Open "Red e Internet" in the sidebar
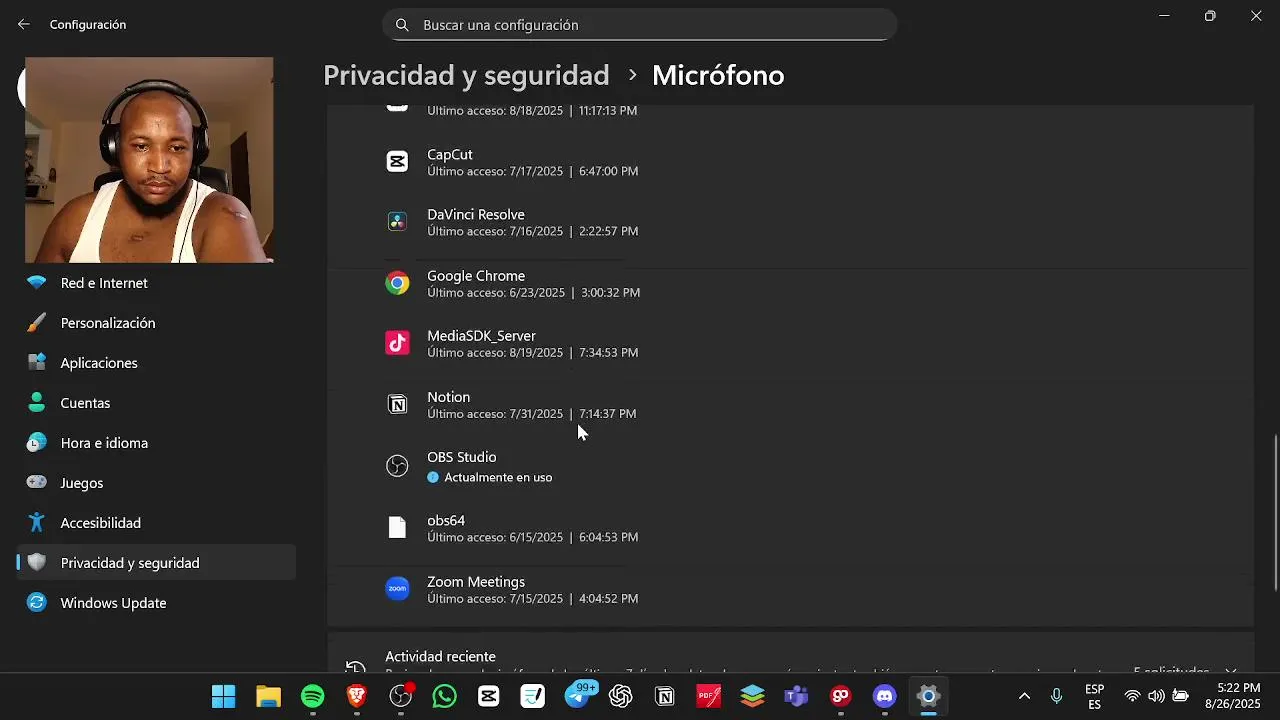The width and height of the screenshot is (1280, 720). 156,283
